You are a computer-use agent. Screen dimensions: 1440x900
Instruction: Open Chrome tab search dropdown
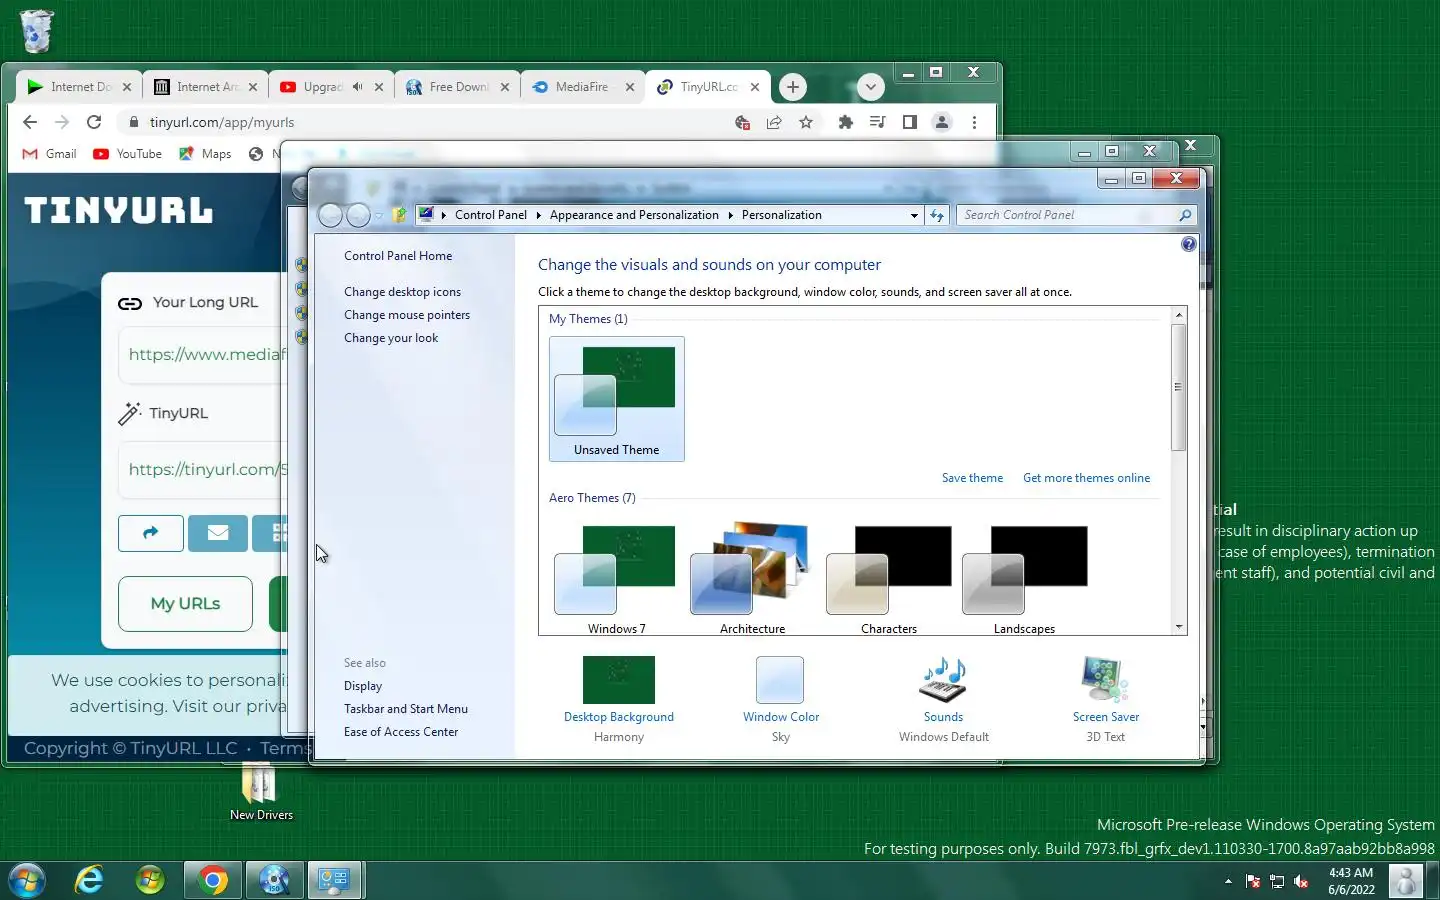870,87
